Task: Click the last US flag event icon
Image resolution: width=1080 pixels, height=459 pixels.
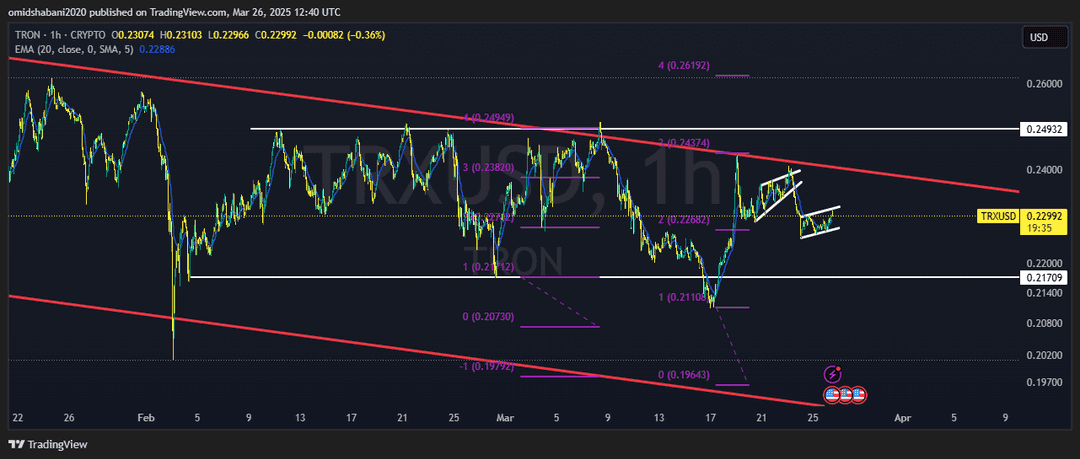Action: (x=858, y=396)
